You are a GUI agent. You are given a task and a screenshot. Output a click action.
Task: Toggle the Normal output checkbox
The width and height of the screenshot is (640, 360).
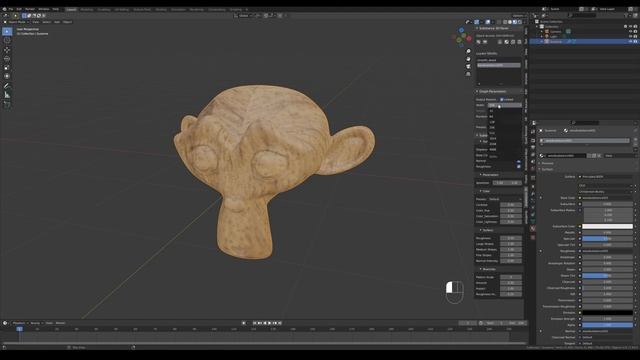[519, 161]
